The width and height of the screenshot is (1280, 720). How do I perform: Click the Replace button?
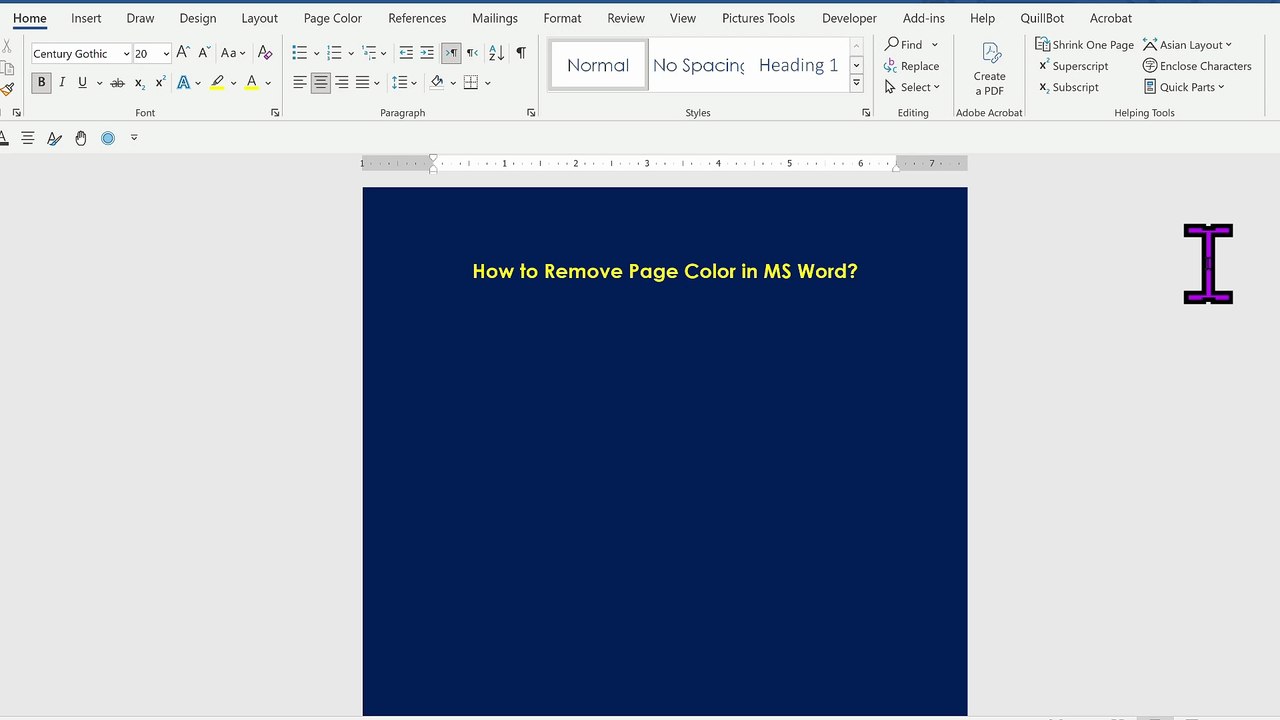click(x=911, y=66)
